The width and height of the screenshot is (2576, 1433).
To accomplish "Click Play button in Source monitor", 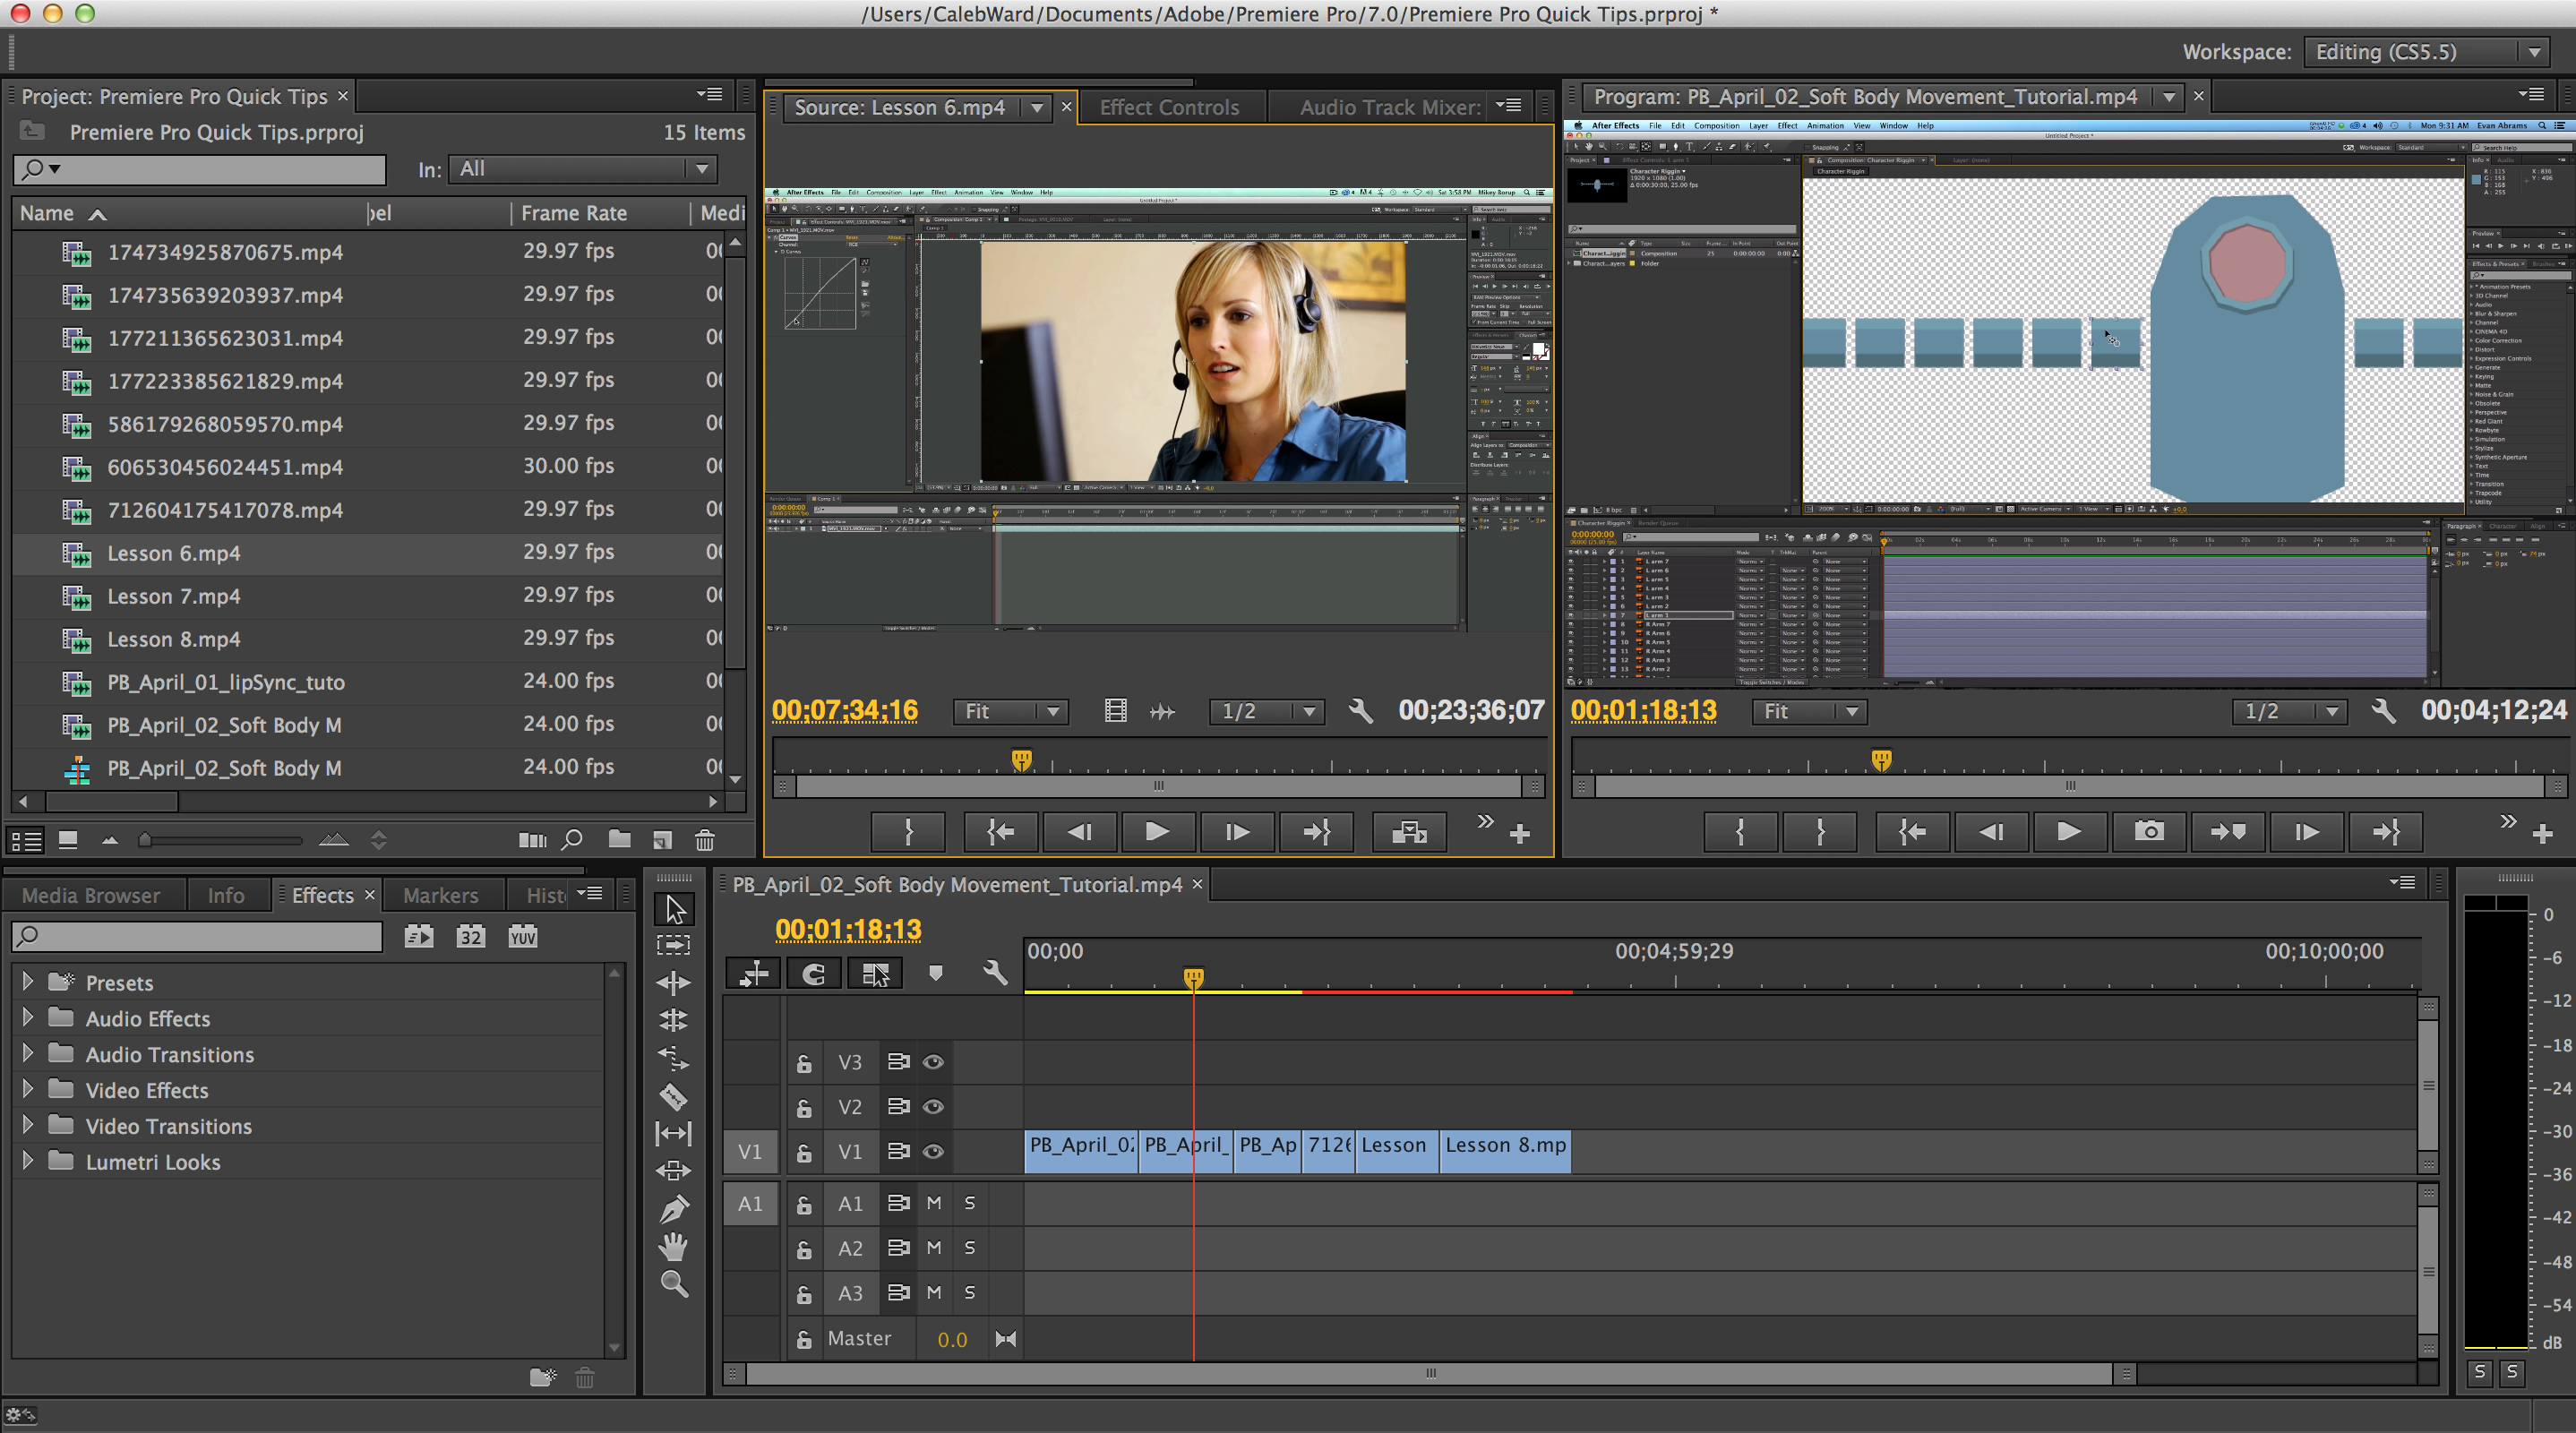I will 1155,831.
